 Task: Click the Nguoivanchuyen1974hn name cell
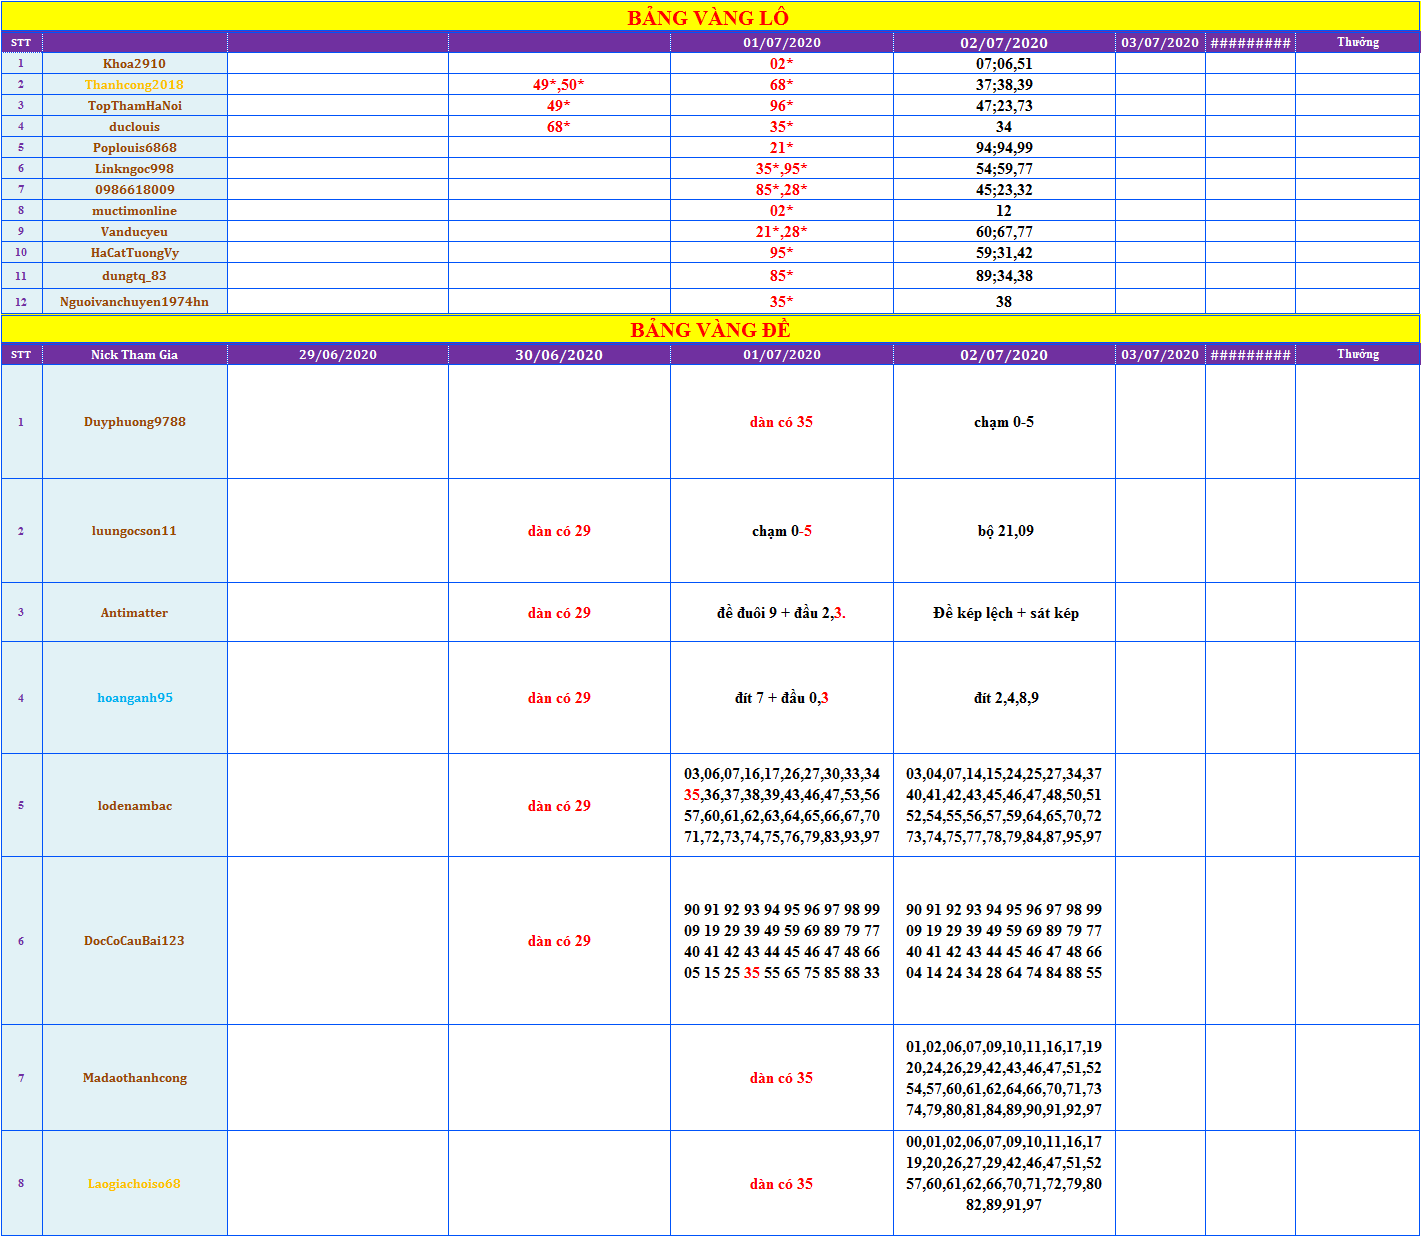135,301
